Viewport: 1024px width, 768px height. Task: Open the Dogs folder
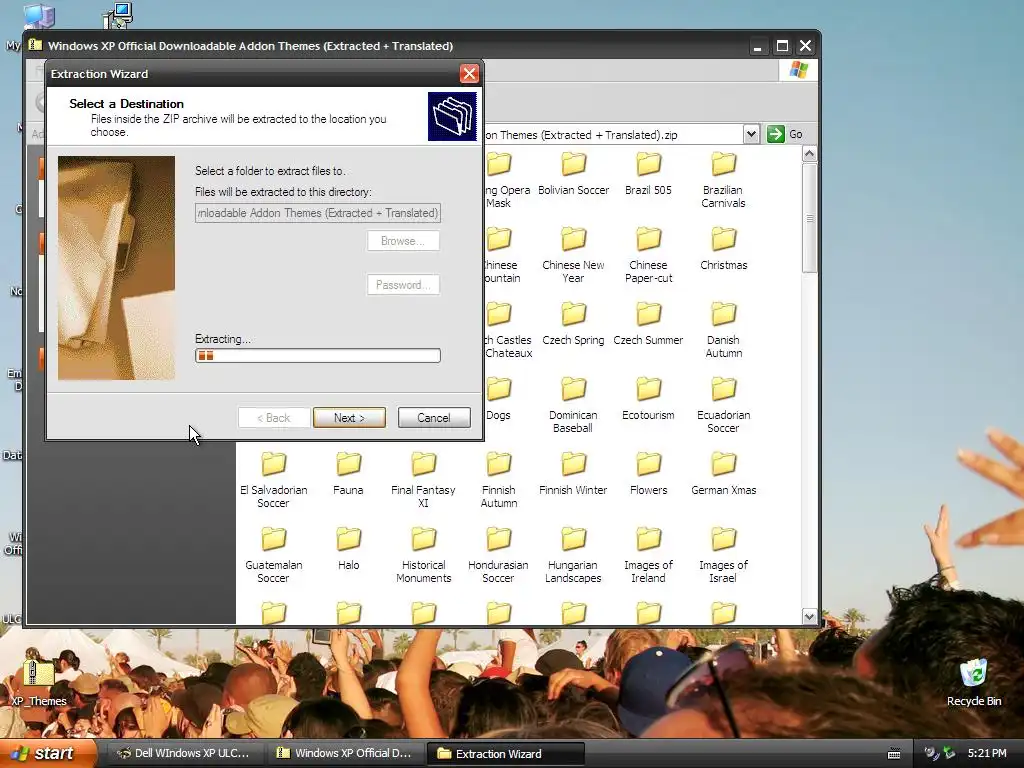498,399
